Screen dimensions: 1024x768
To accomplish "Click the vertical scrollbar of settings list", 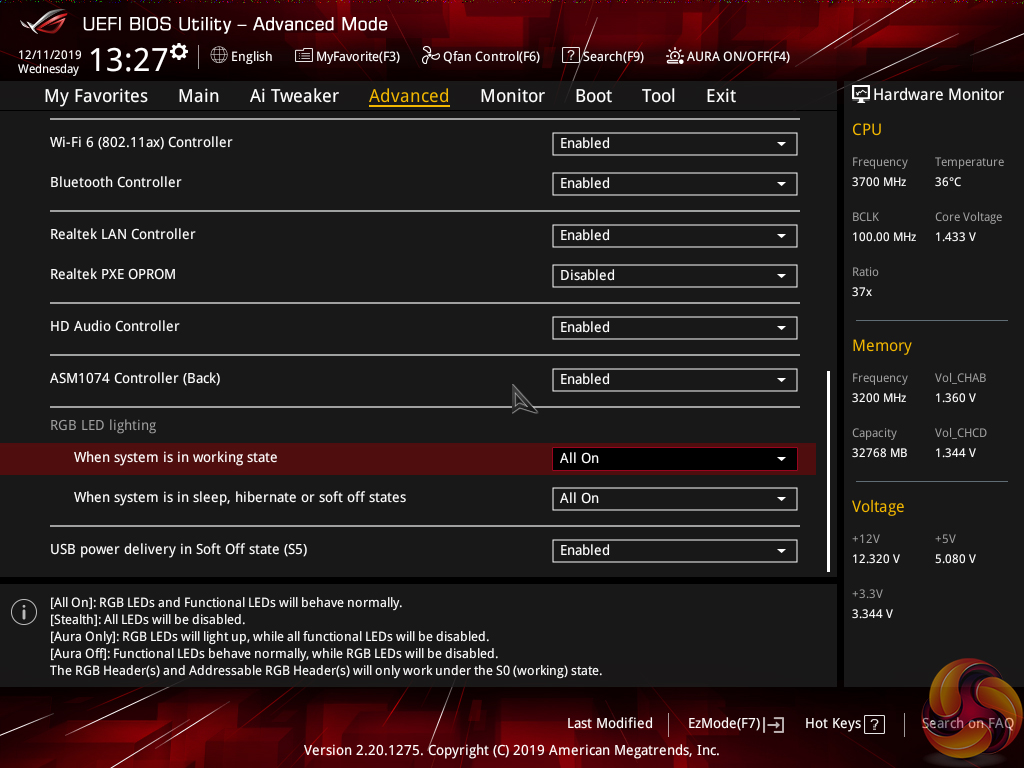I will tap(828, 470).
